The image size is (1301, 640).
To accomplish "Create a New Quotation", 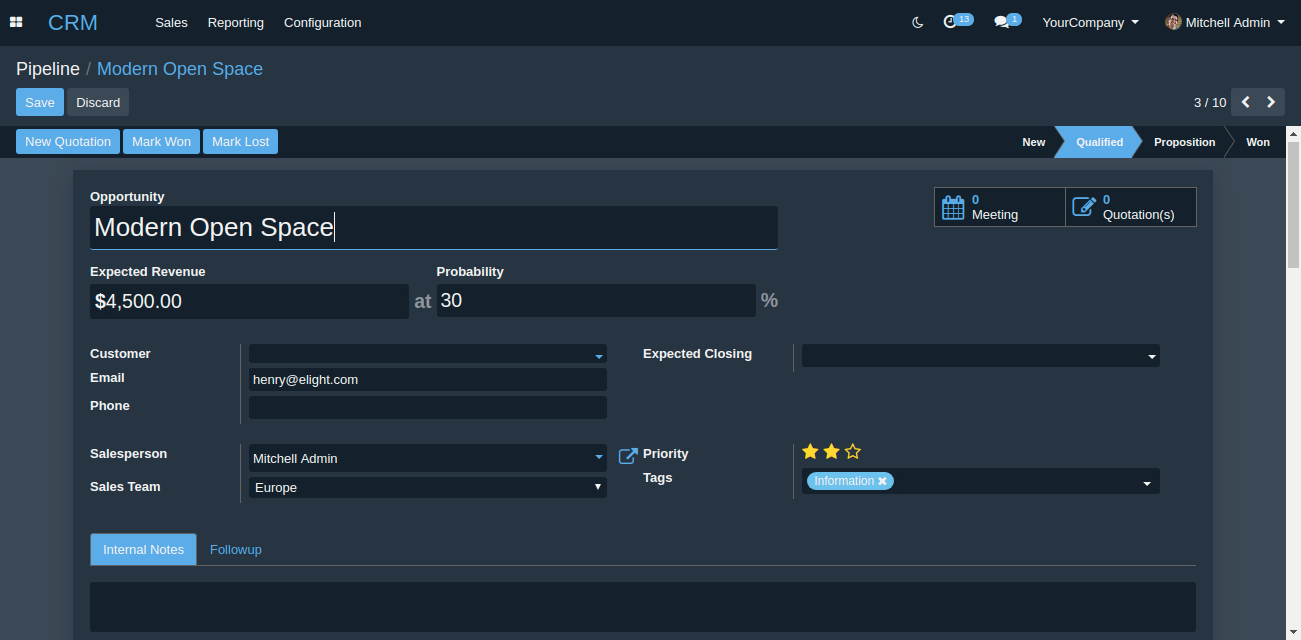I will click(x=68, y=142).
